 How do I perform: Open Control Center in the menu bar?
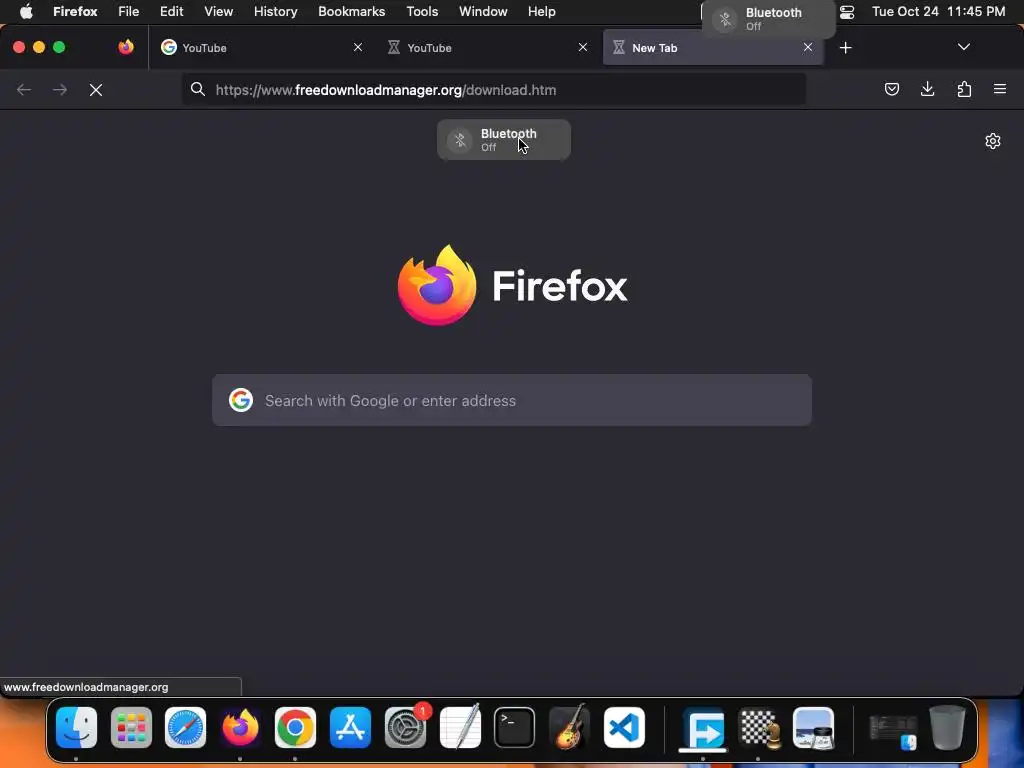click(847, 12)
